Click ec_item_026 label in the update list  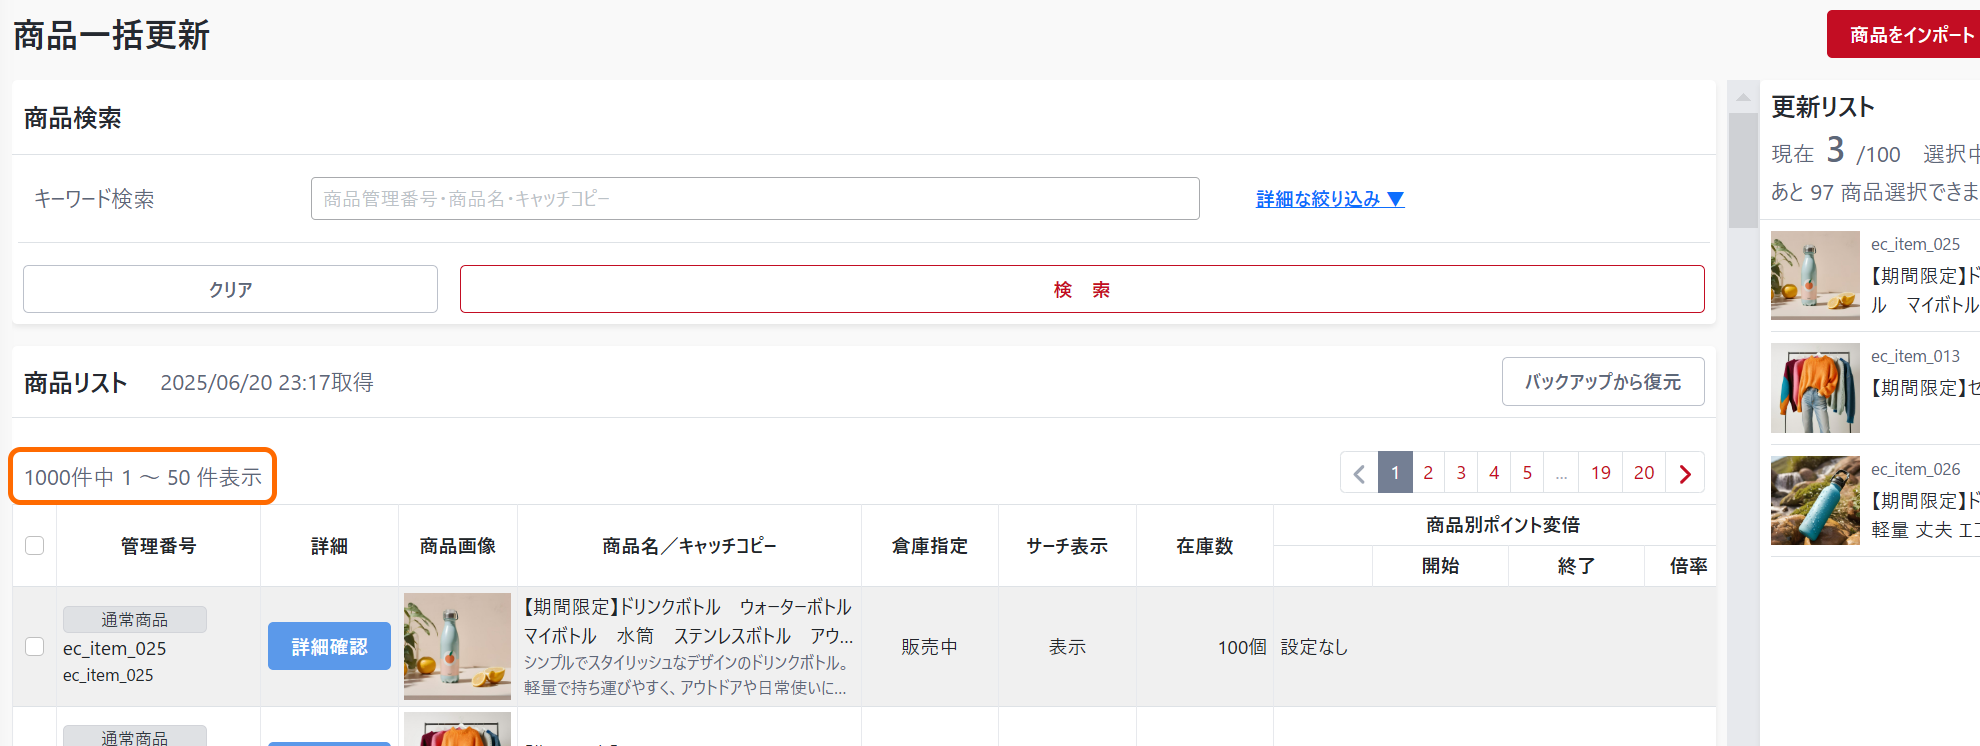1915,469
